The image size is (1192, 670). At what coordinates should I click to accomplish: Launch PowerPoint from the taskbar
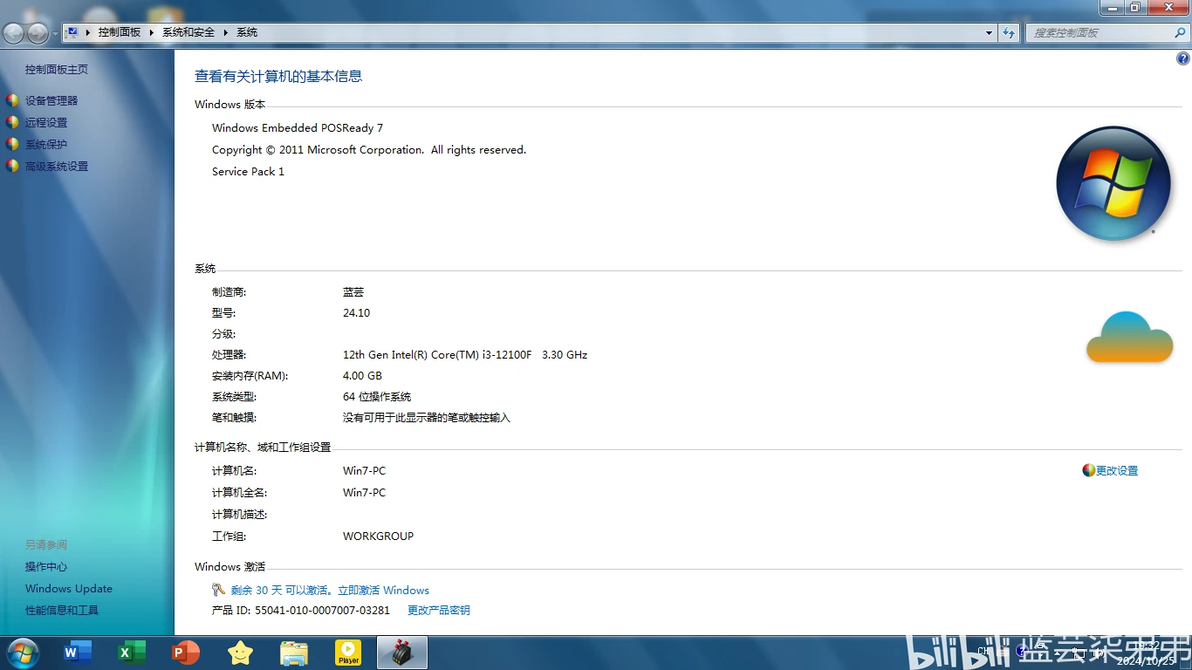(185, 653)
